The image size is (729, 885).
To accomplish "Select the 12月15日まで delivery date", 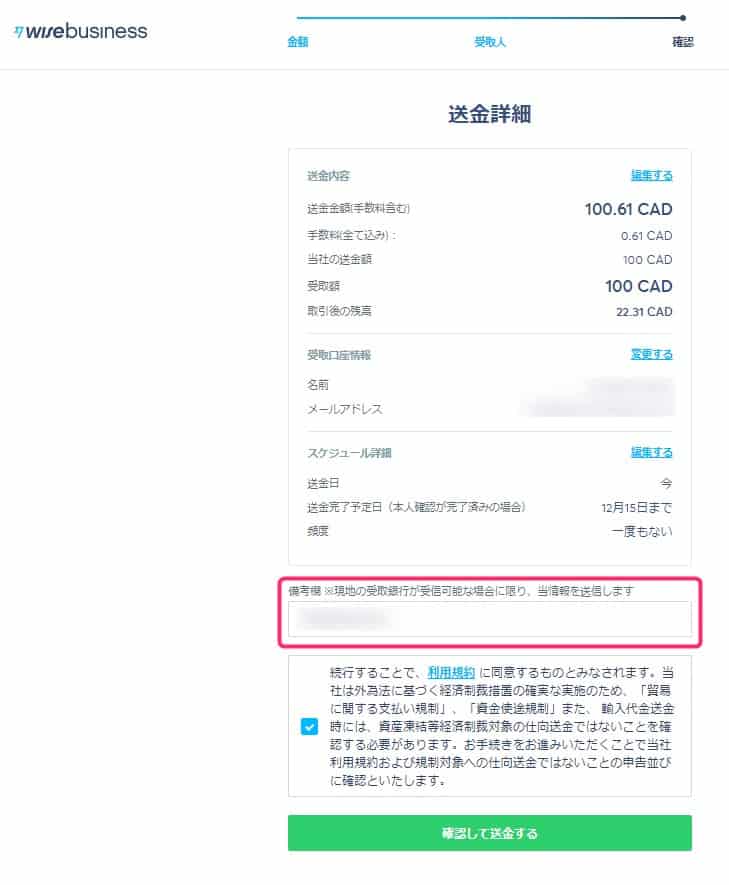I will pyautogui.click(x=636, y=507).
